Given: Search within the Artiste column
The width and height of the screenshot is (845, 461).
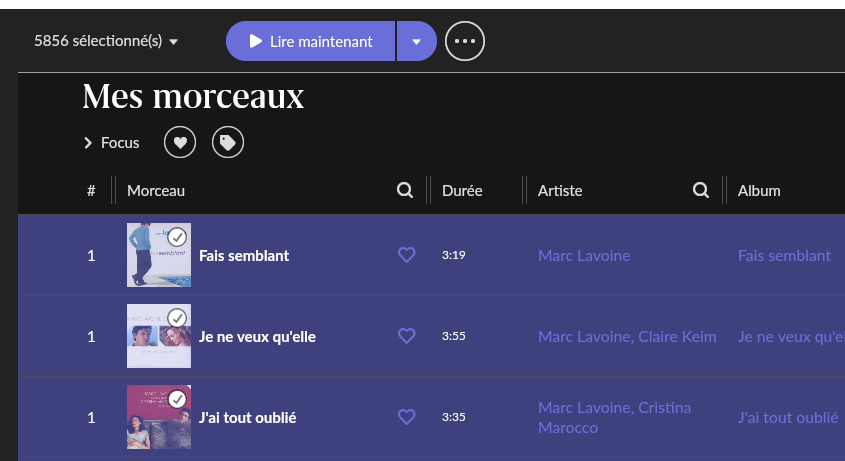Looking at the screenshot, I should [x=701, y=190].
